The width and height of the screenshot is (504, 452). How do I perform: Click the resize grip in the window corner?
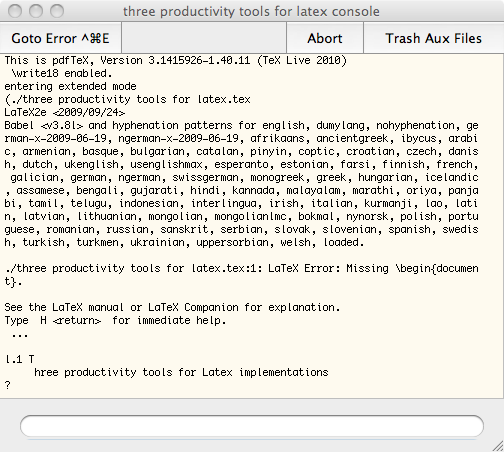coord(498,446)
